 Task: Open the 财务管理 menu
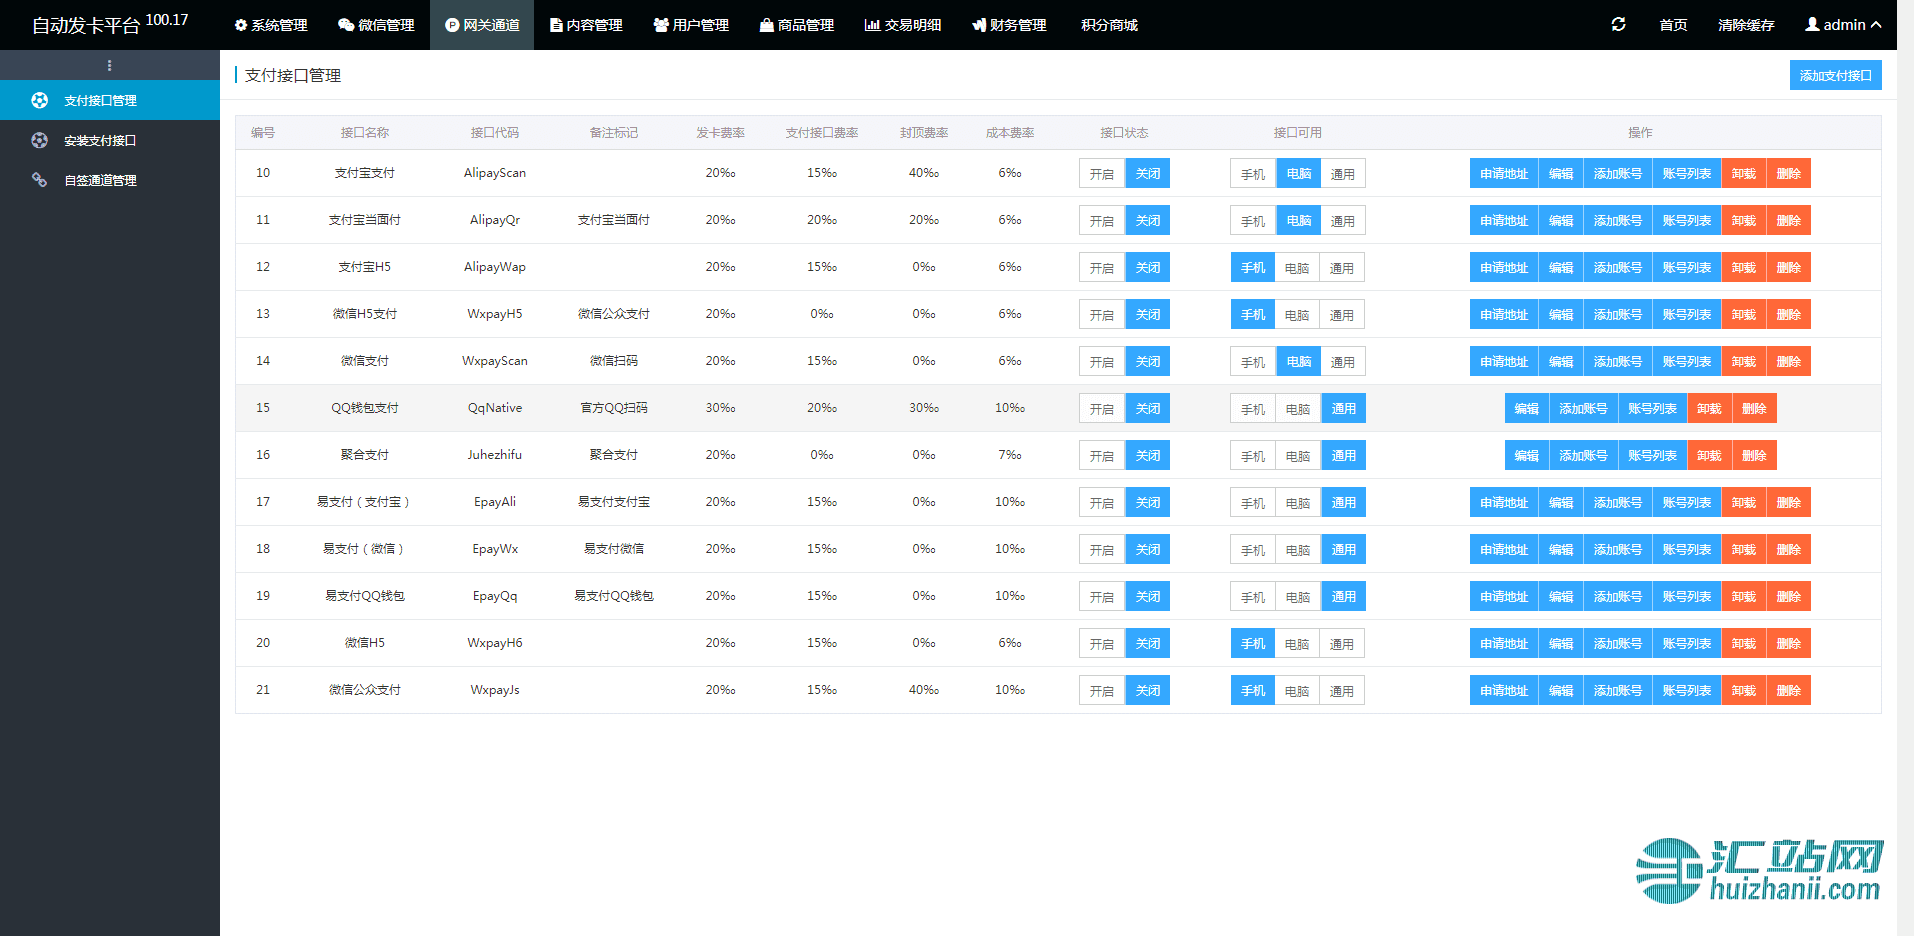(x=1009, y=25)
